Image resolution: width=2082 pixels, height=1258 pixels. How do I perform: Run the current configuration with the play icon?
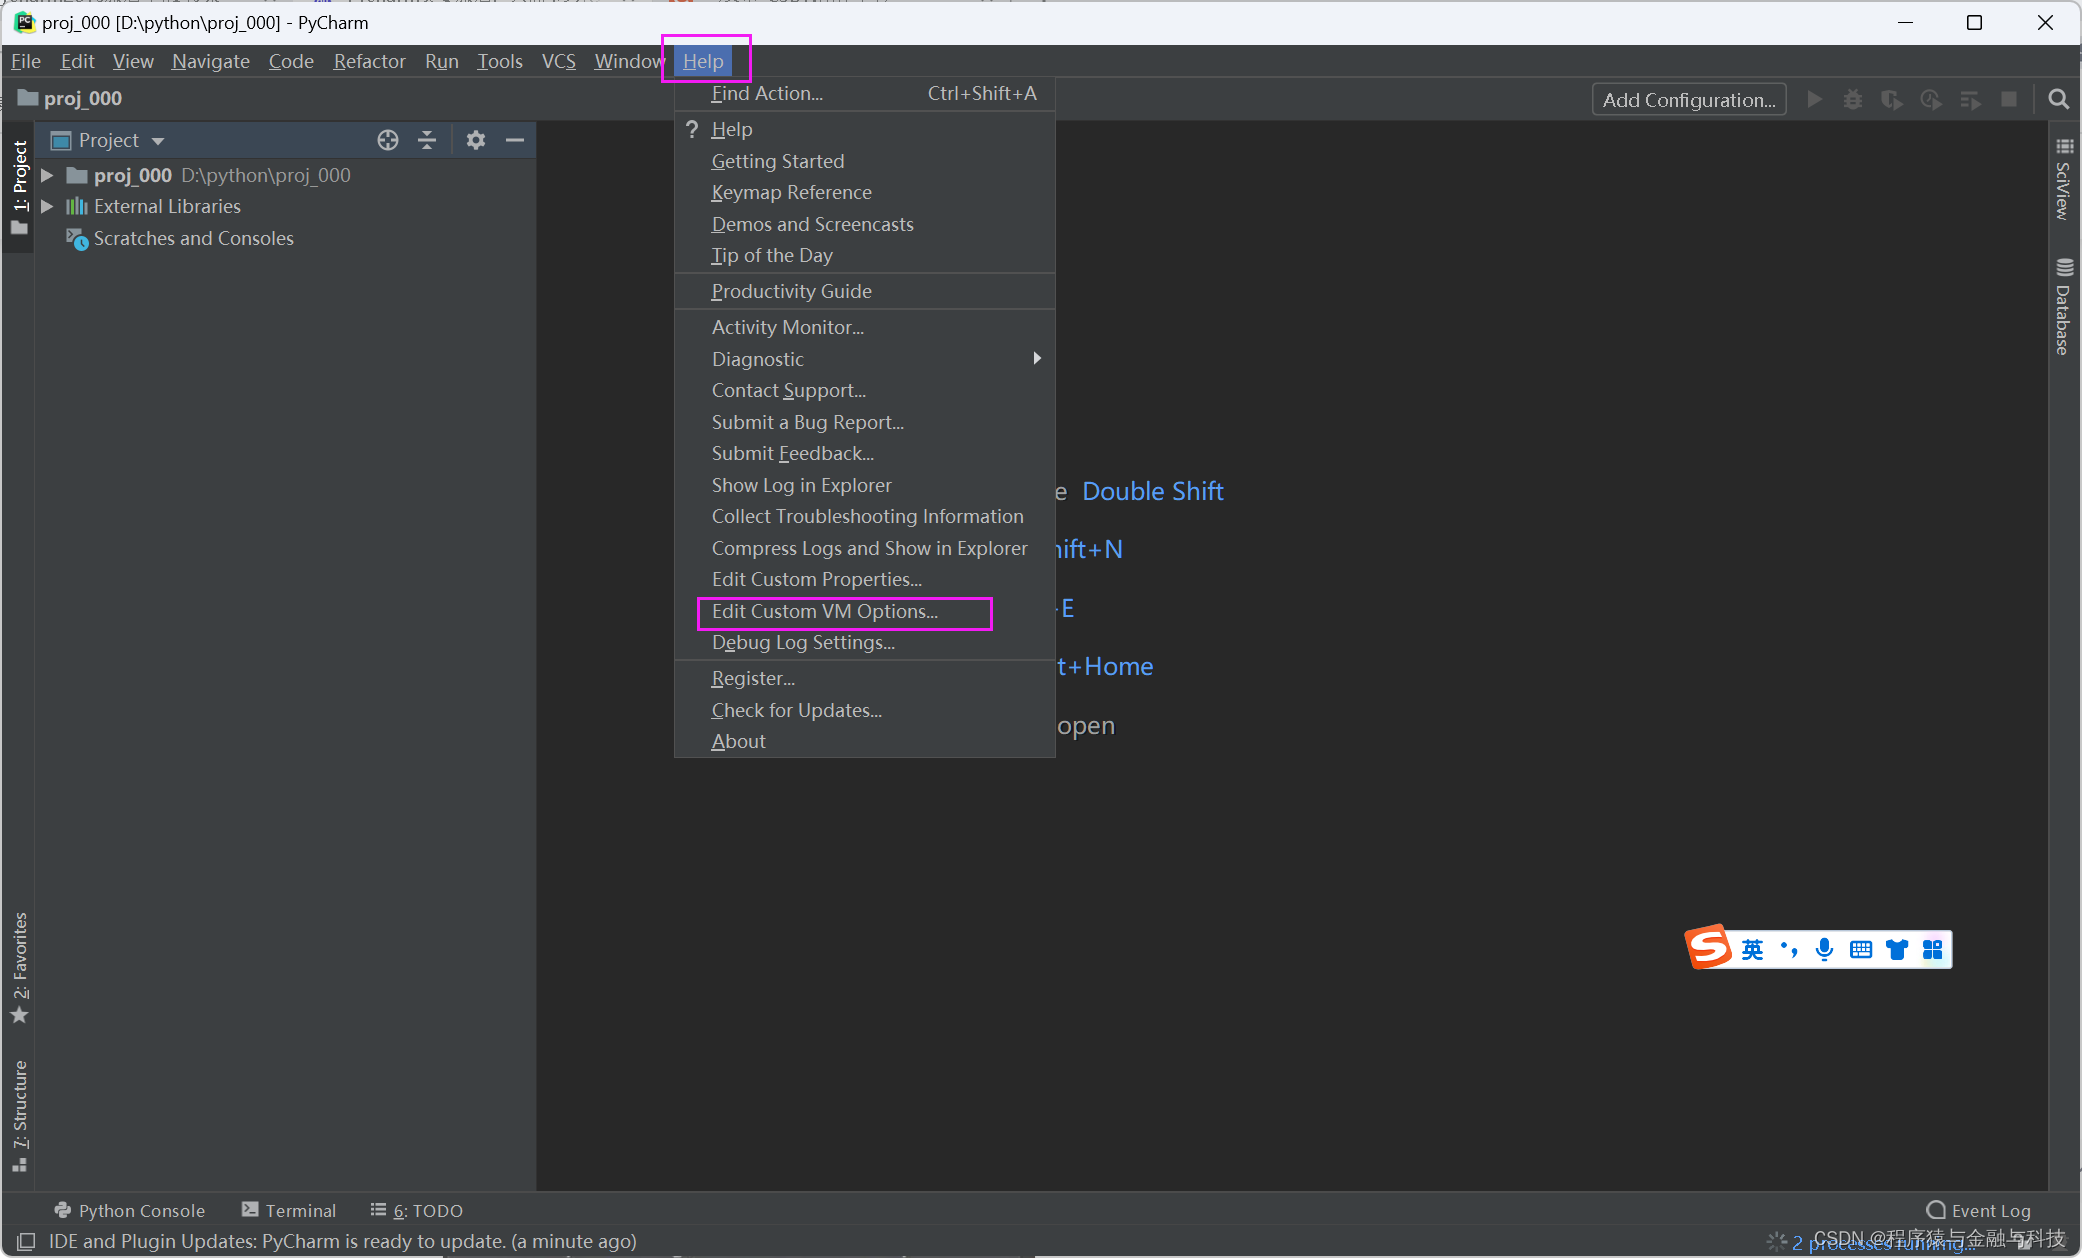(x=1816, y=99)
